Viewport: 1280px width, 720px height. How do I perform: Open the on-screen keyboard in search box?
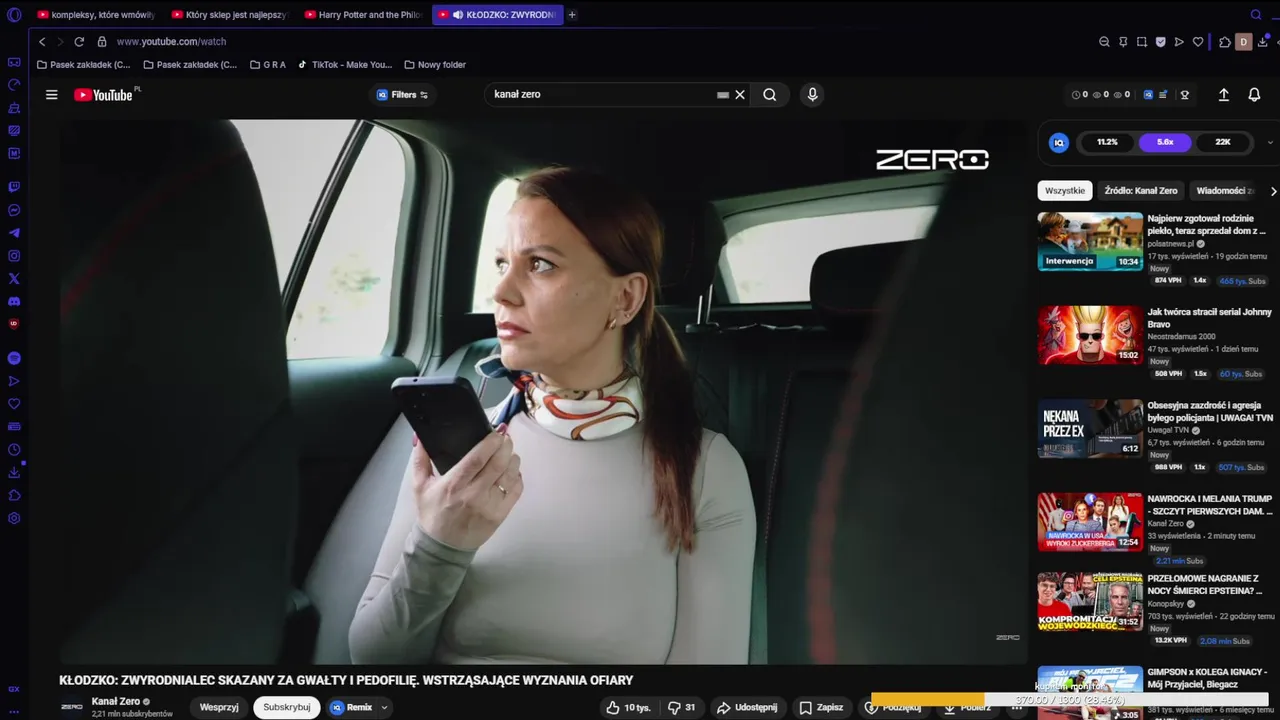[722, 95]
